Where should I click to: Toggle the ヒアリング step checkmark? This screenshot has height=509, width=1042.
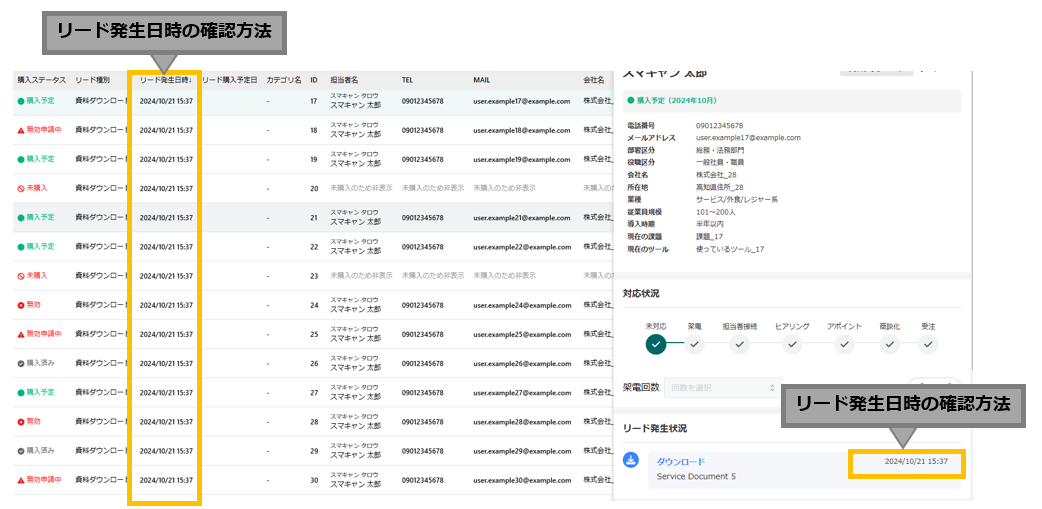792,344
